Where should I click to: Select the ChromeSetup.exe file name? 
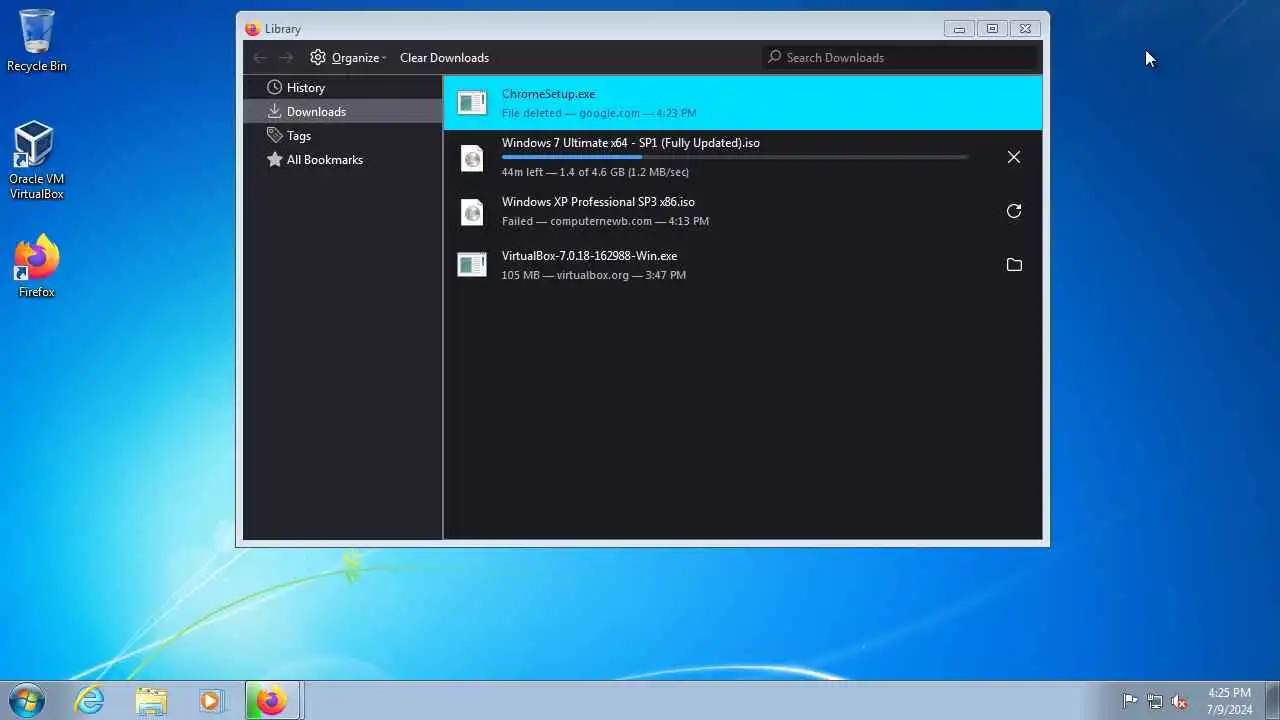548,94
